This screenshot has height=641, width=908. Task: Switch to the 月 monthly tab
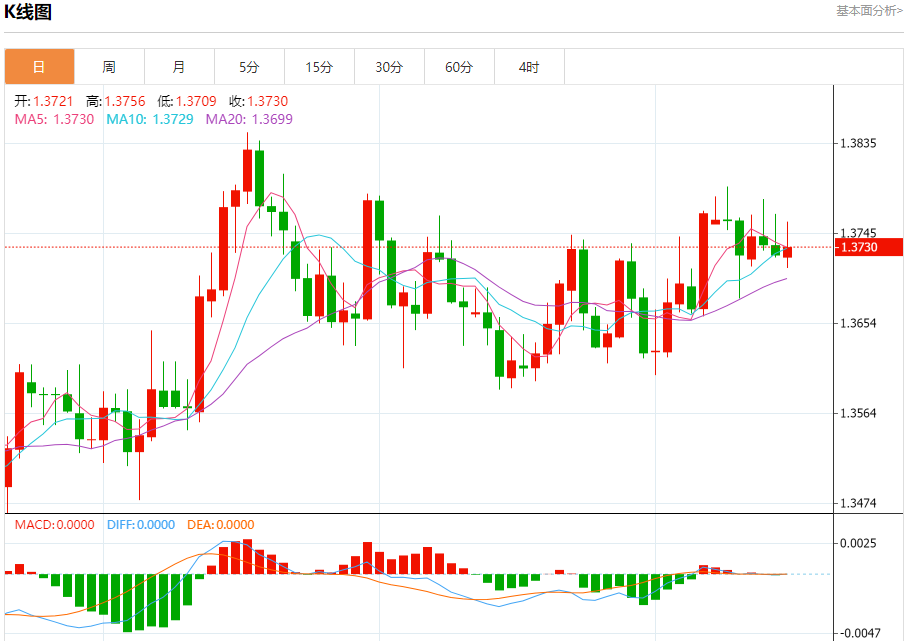pyautogui.click(x=180, y=67)
